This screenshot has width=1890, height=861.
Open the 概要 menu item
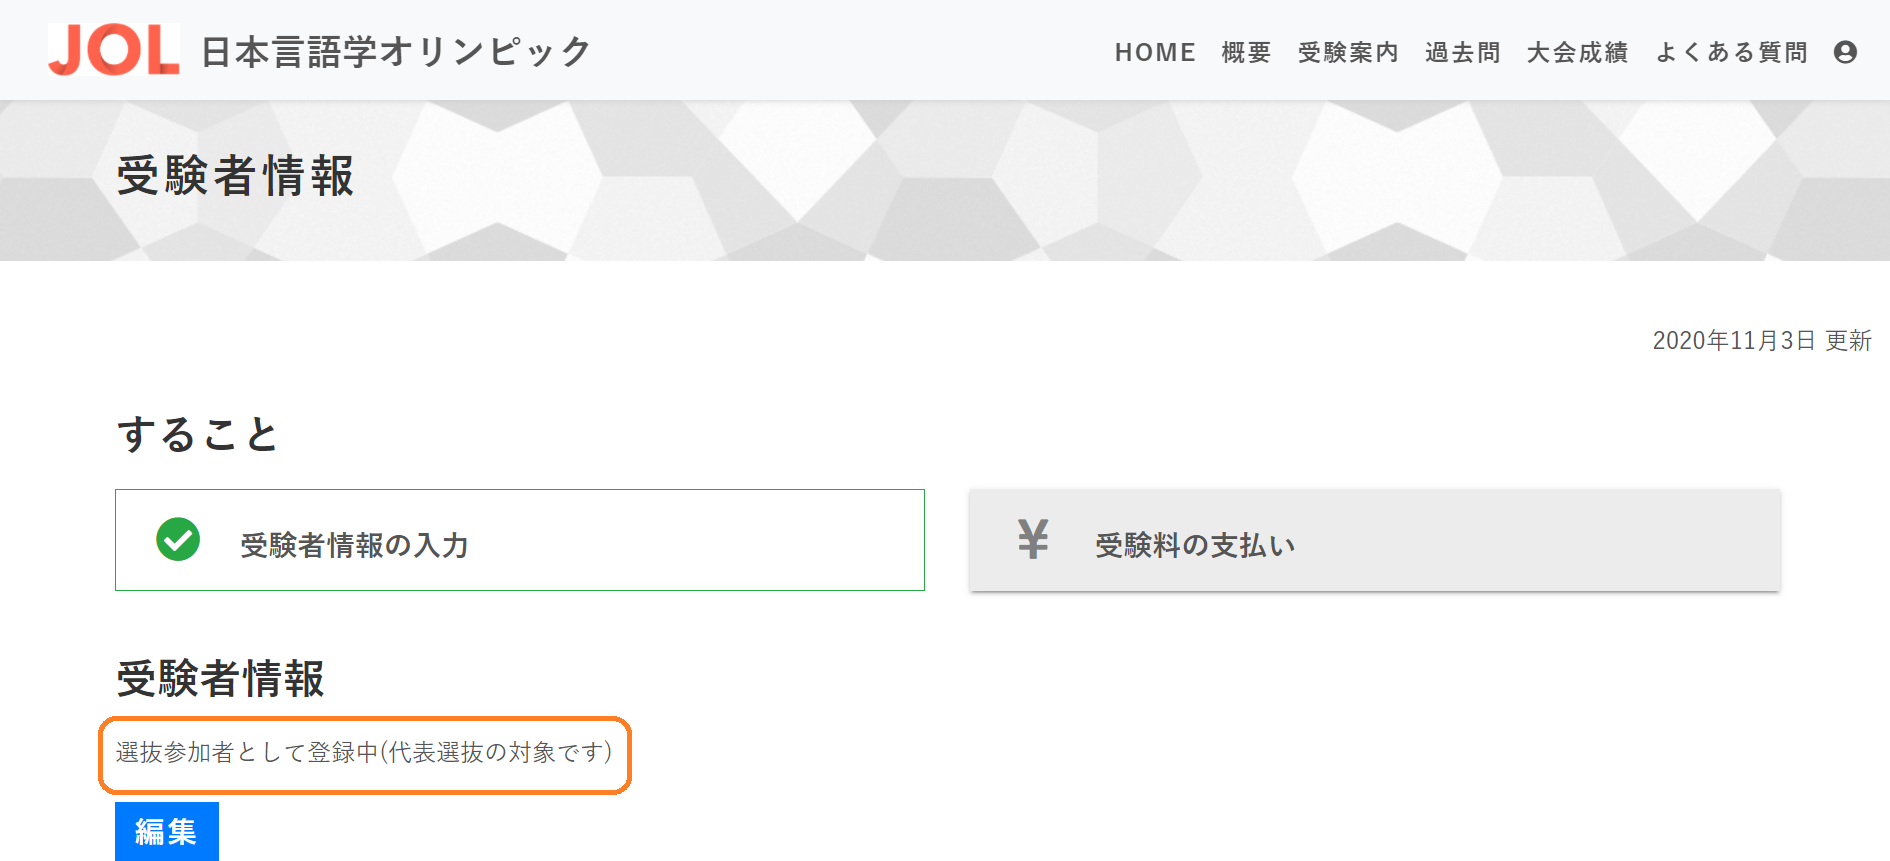pos(1246,52)
